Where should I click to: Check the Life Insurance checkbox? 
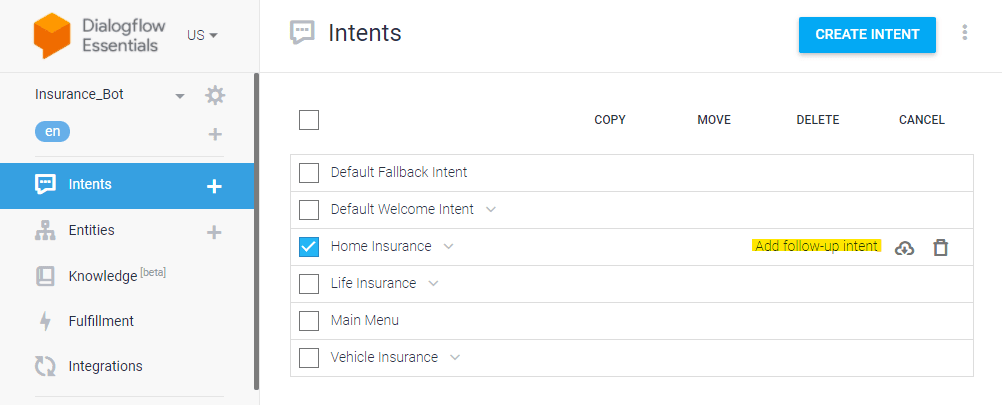pyautogui.click(x=309, y=284)
